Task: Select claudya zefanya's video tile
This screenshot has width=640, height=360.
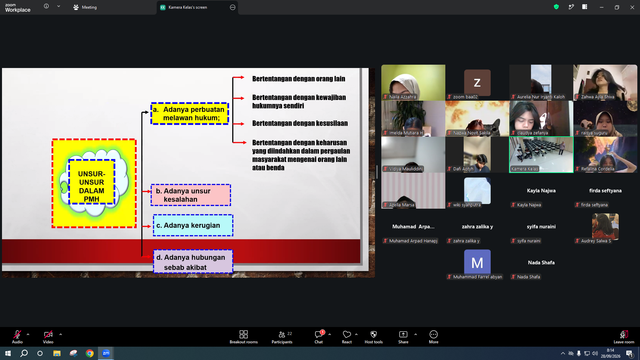Action: [541, 118]
